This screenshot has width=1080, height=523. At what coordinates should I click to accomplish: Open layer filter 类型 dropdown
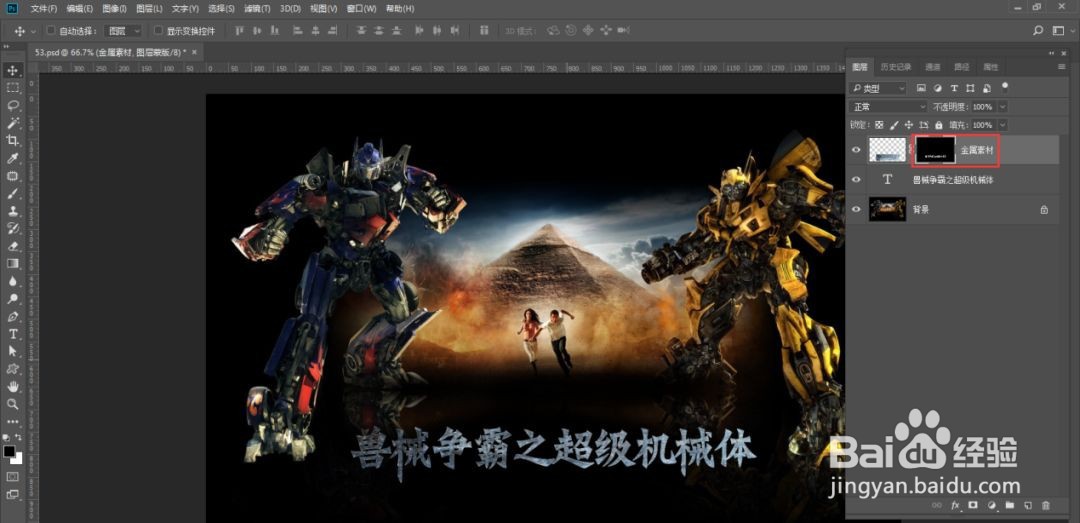(878, 89)
